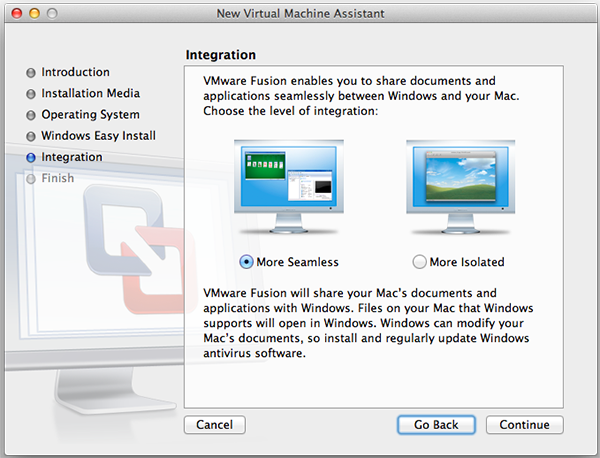Minimize the window with yellow button
Screen dimensions: 600x458
tap(34, 13)
